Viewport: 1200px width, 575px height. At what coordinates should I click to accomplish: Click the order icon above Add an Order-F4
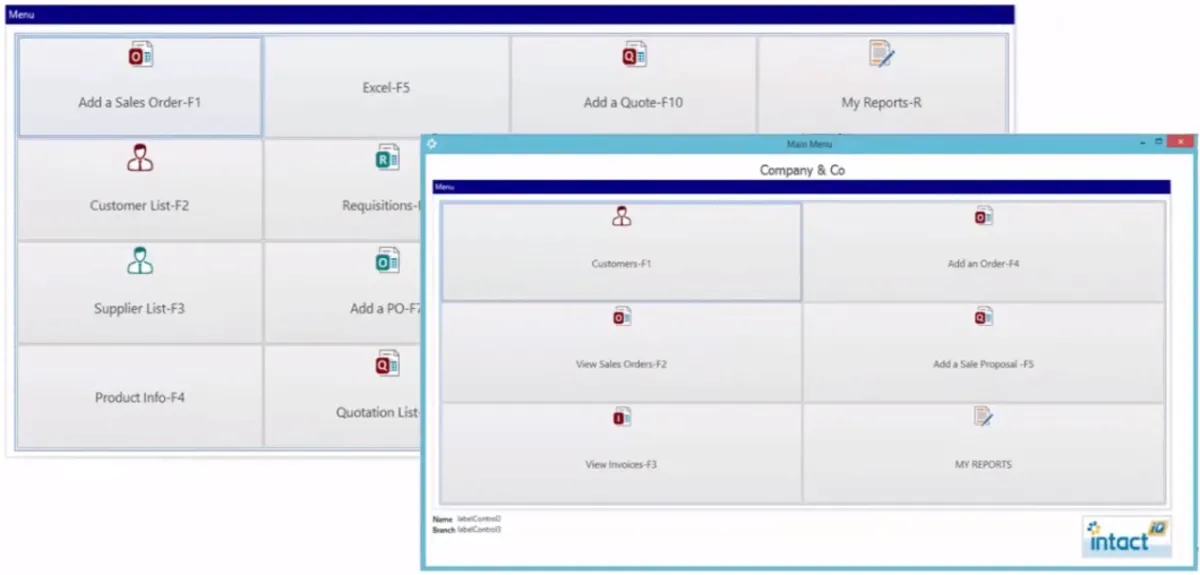(x=984, y=216)
